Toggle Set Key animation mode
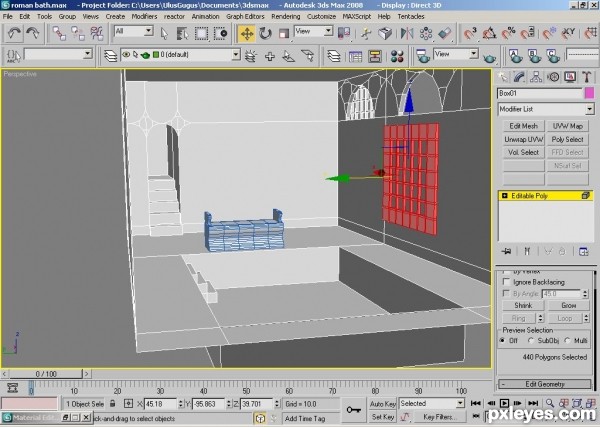This screenshot has width=600, height=427. tap(383, 417)
